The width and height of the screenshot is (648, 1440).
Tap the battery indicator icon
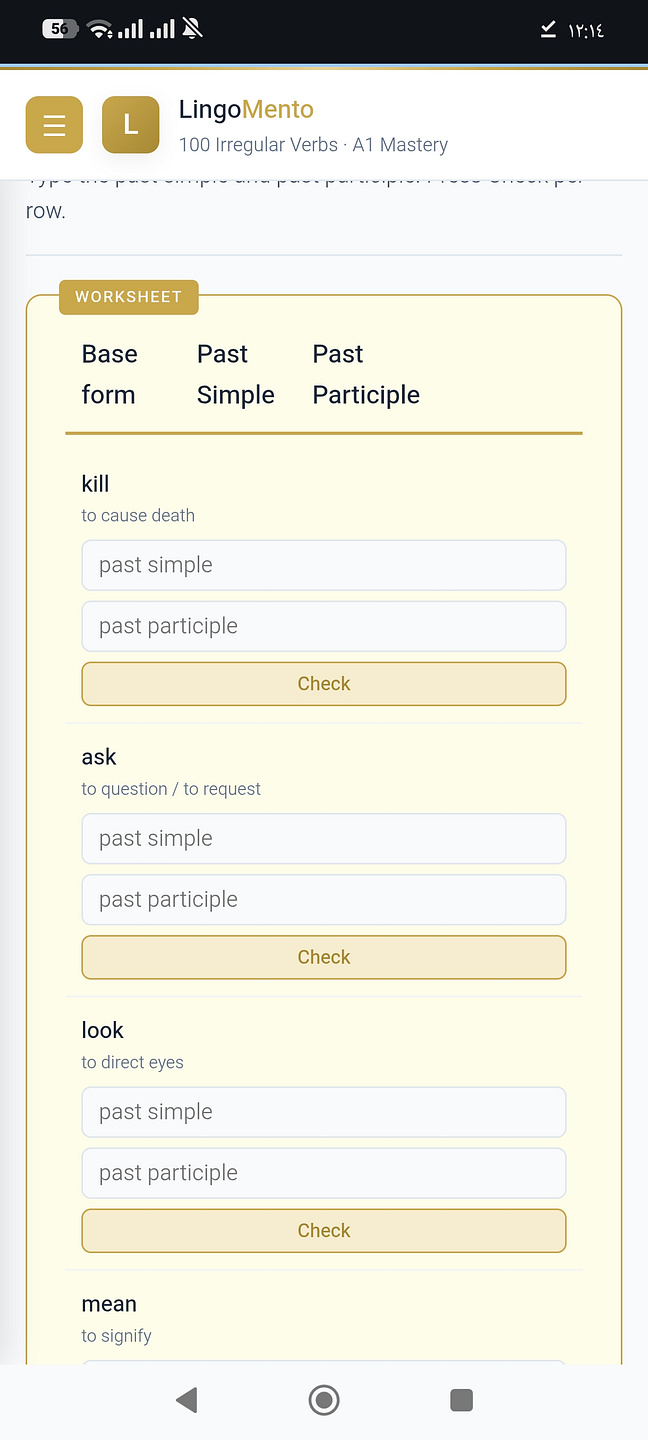[60, 29]
